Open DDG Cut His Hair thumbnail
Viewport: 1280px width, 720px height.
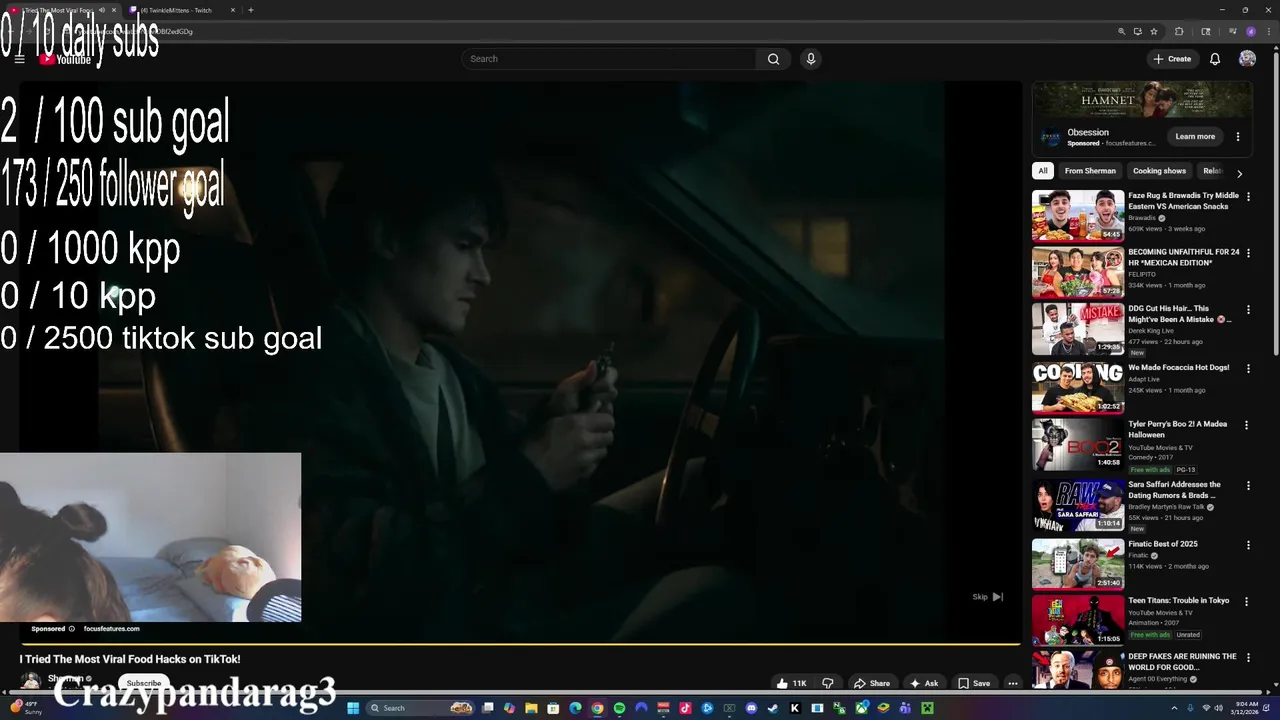tap(1078, 329)
